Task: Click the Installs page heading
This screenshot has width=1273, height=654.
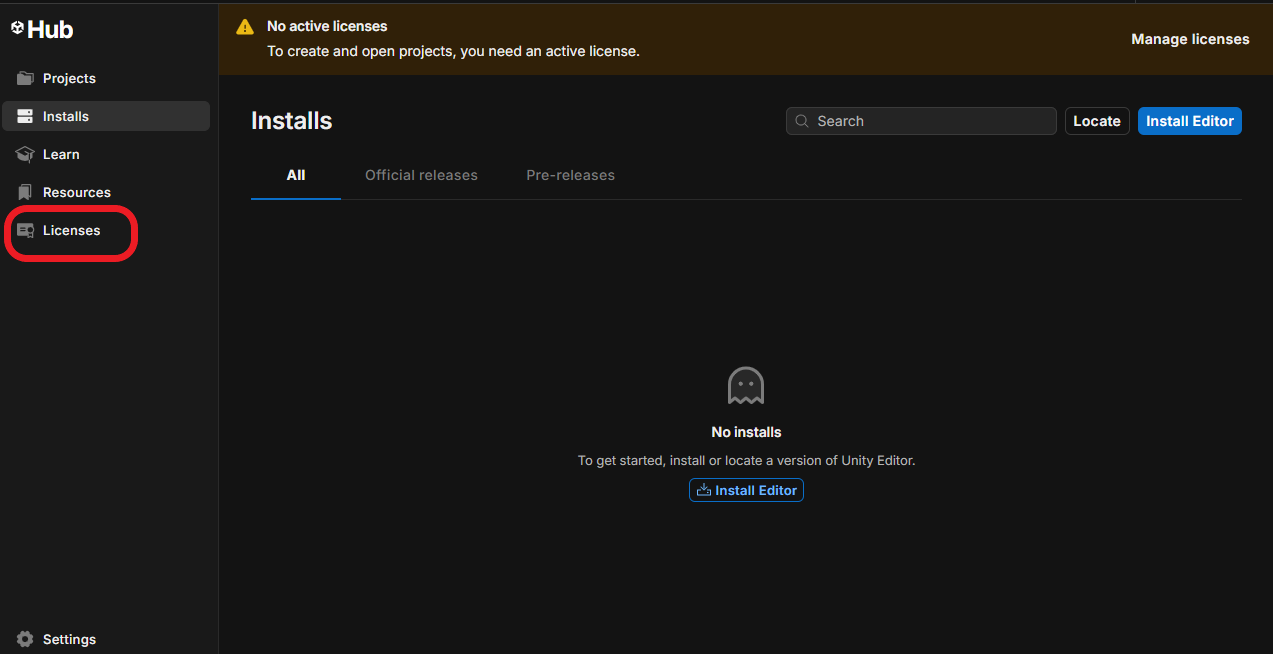Action: pos(291,121)
